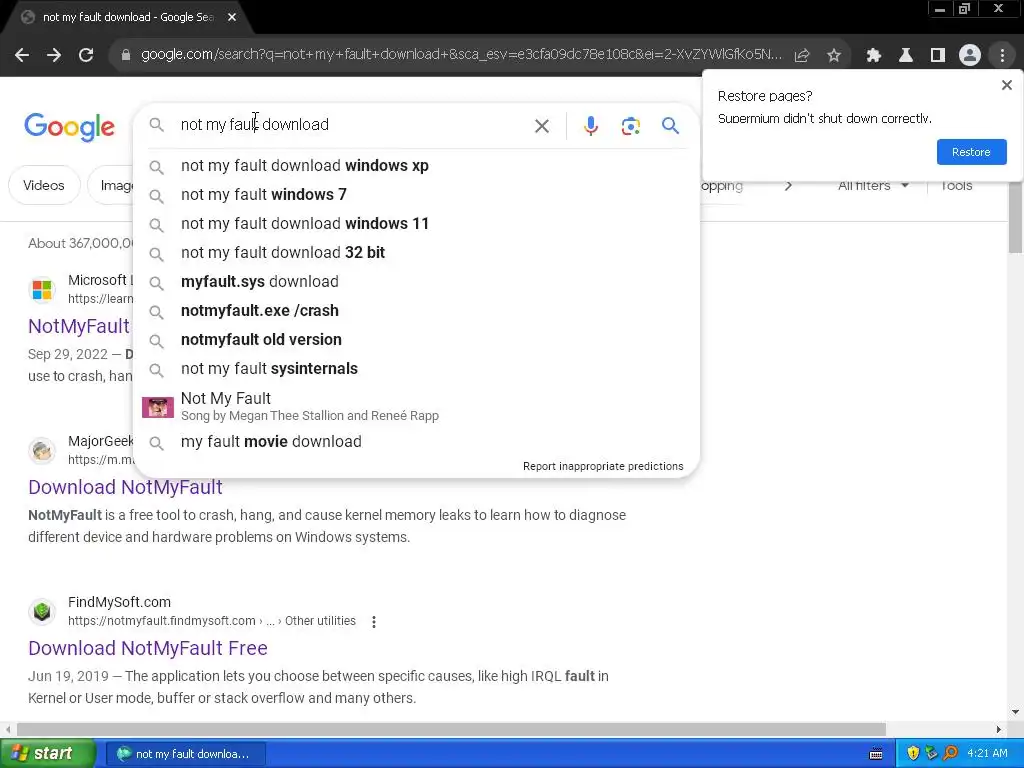This screenshot has height=768, width=1024.
Task: Click the right chevron to show more filters
Action: click(x=788, y=185)
